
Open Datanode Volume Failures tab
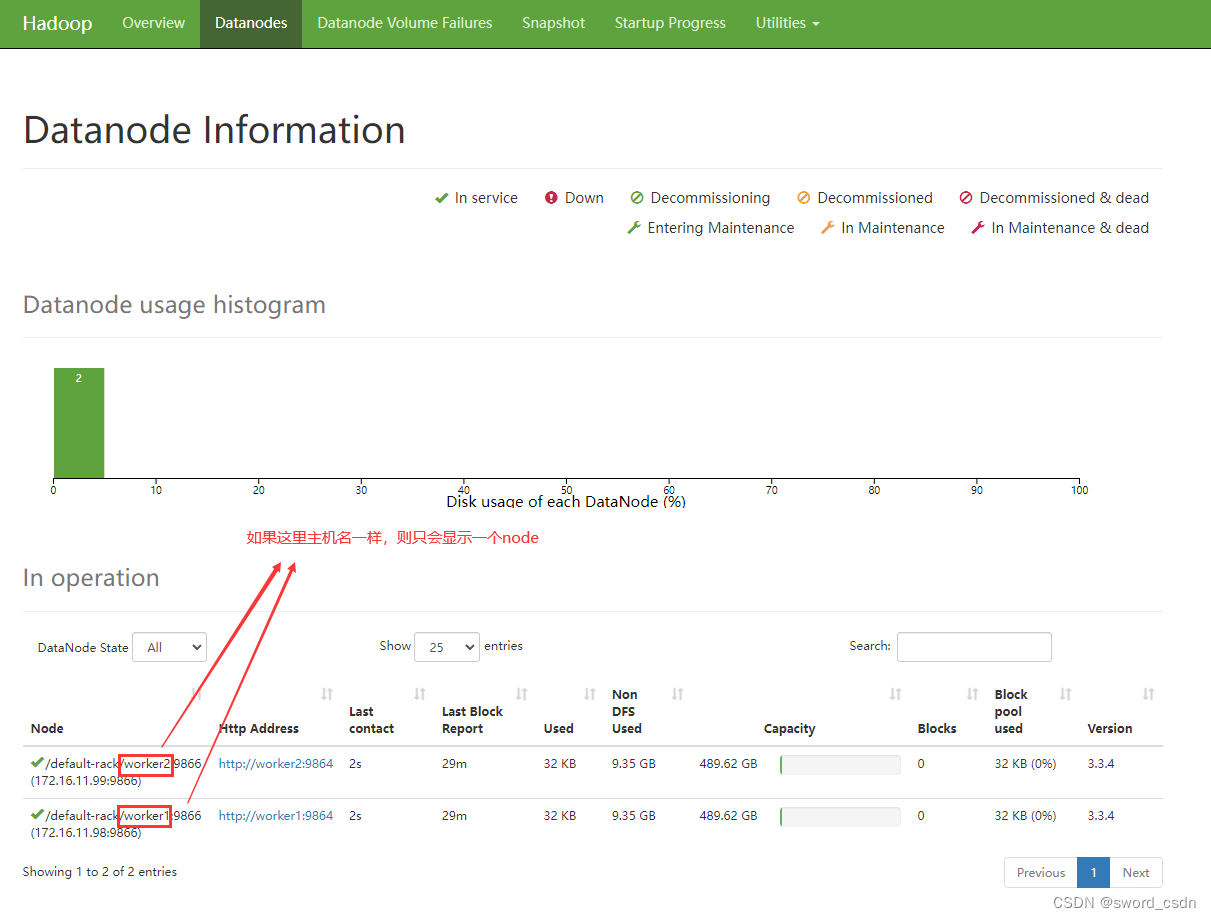point(405,23)
